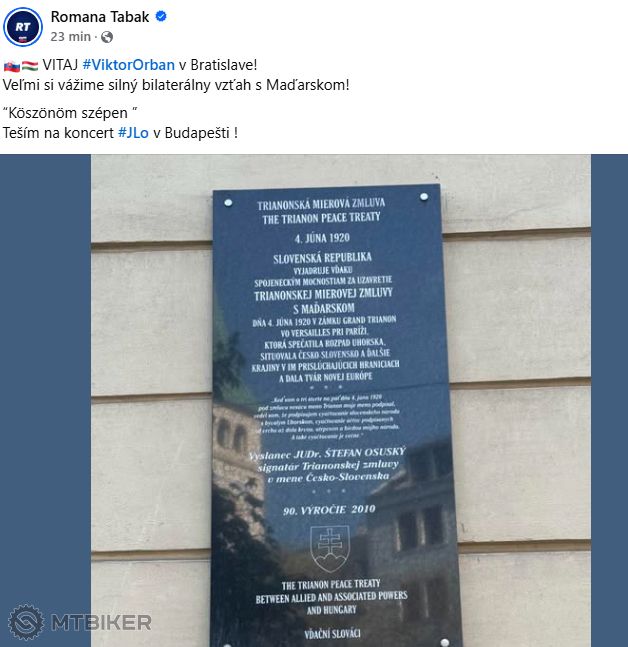Click the Hungarian flag emoji
This screenshot has height=647, width=628.
[30, 66]
